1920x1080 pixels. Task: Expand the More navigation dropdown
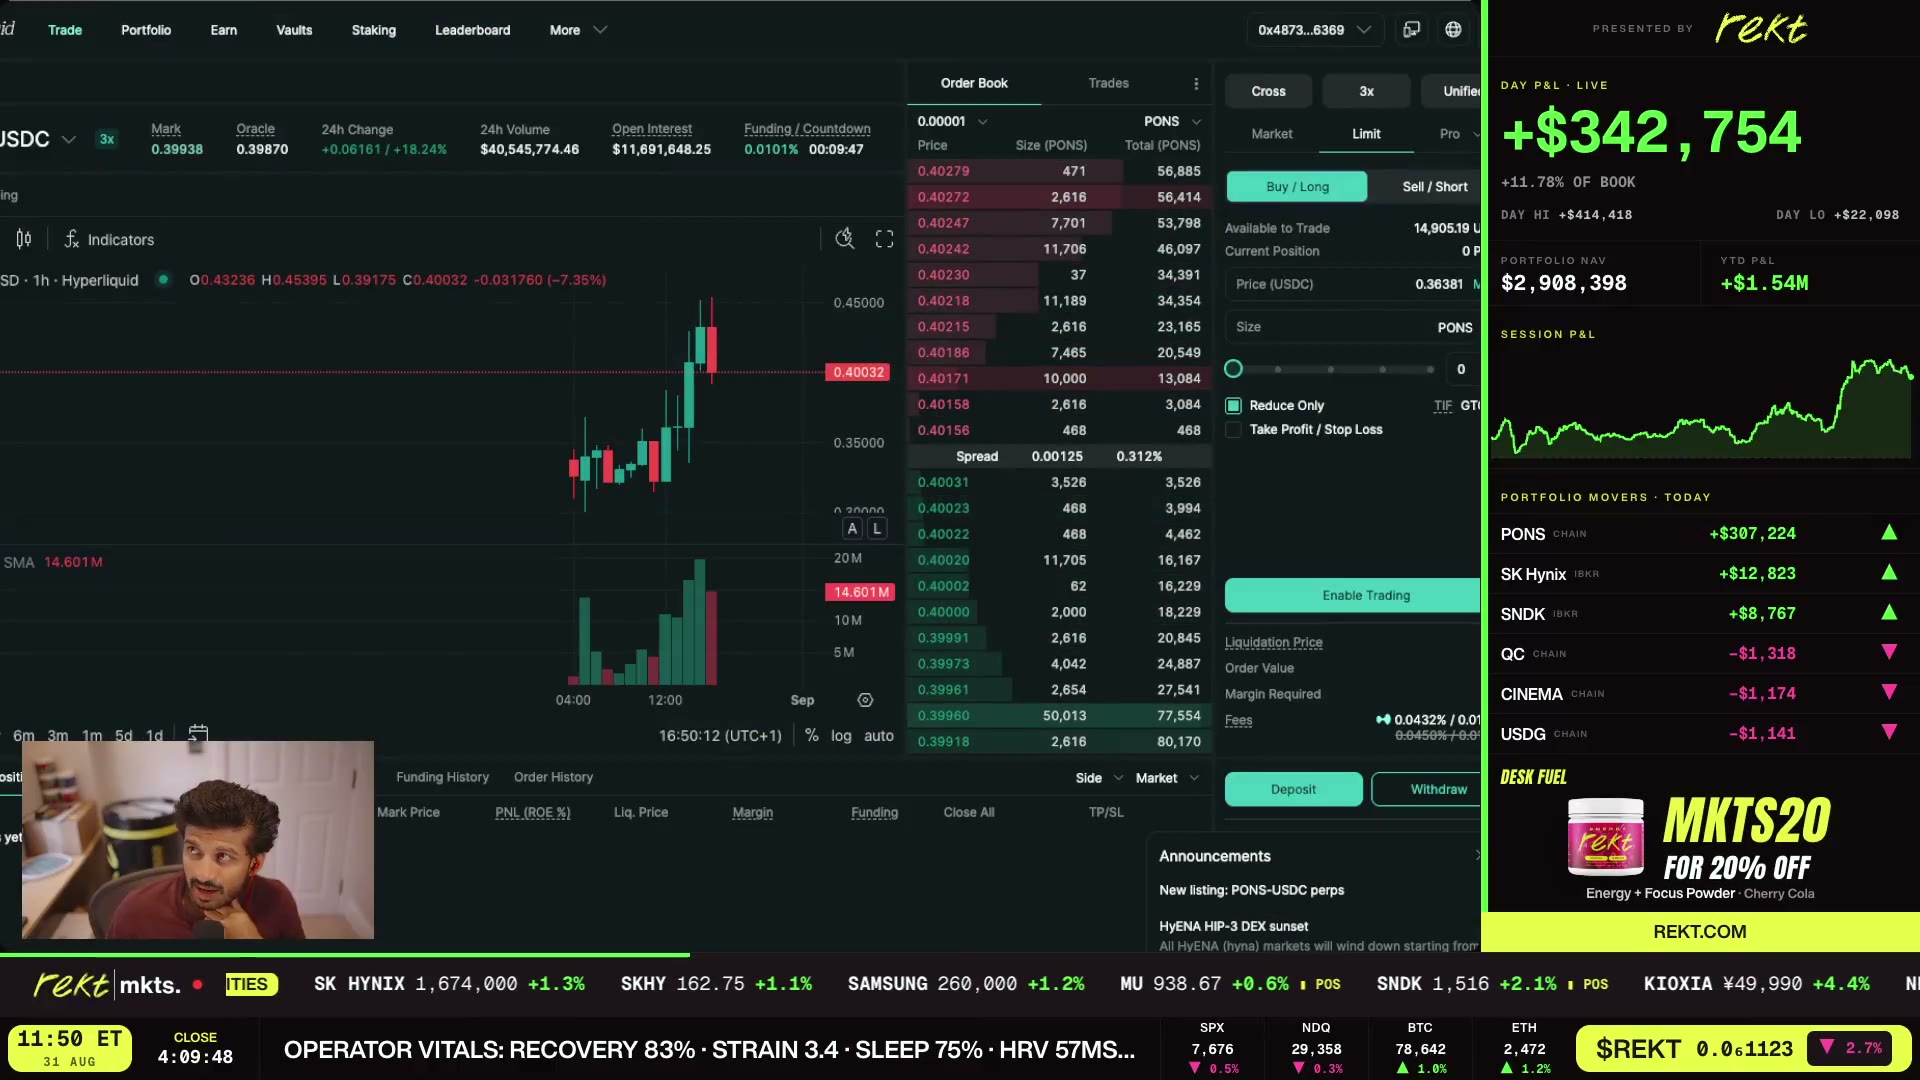578,30
